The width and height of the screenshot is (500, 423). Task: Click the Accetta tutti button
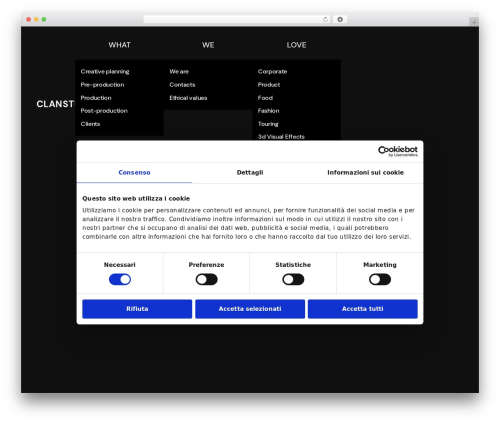[x=363, y=309]
